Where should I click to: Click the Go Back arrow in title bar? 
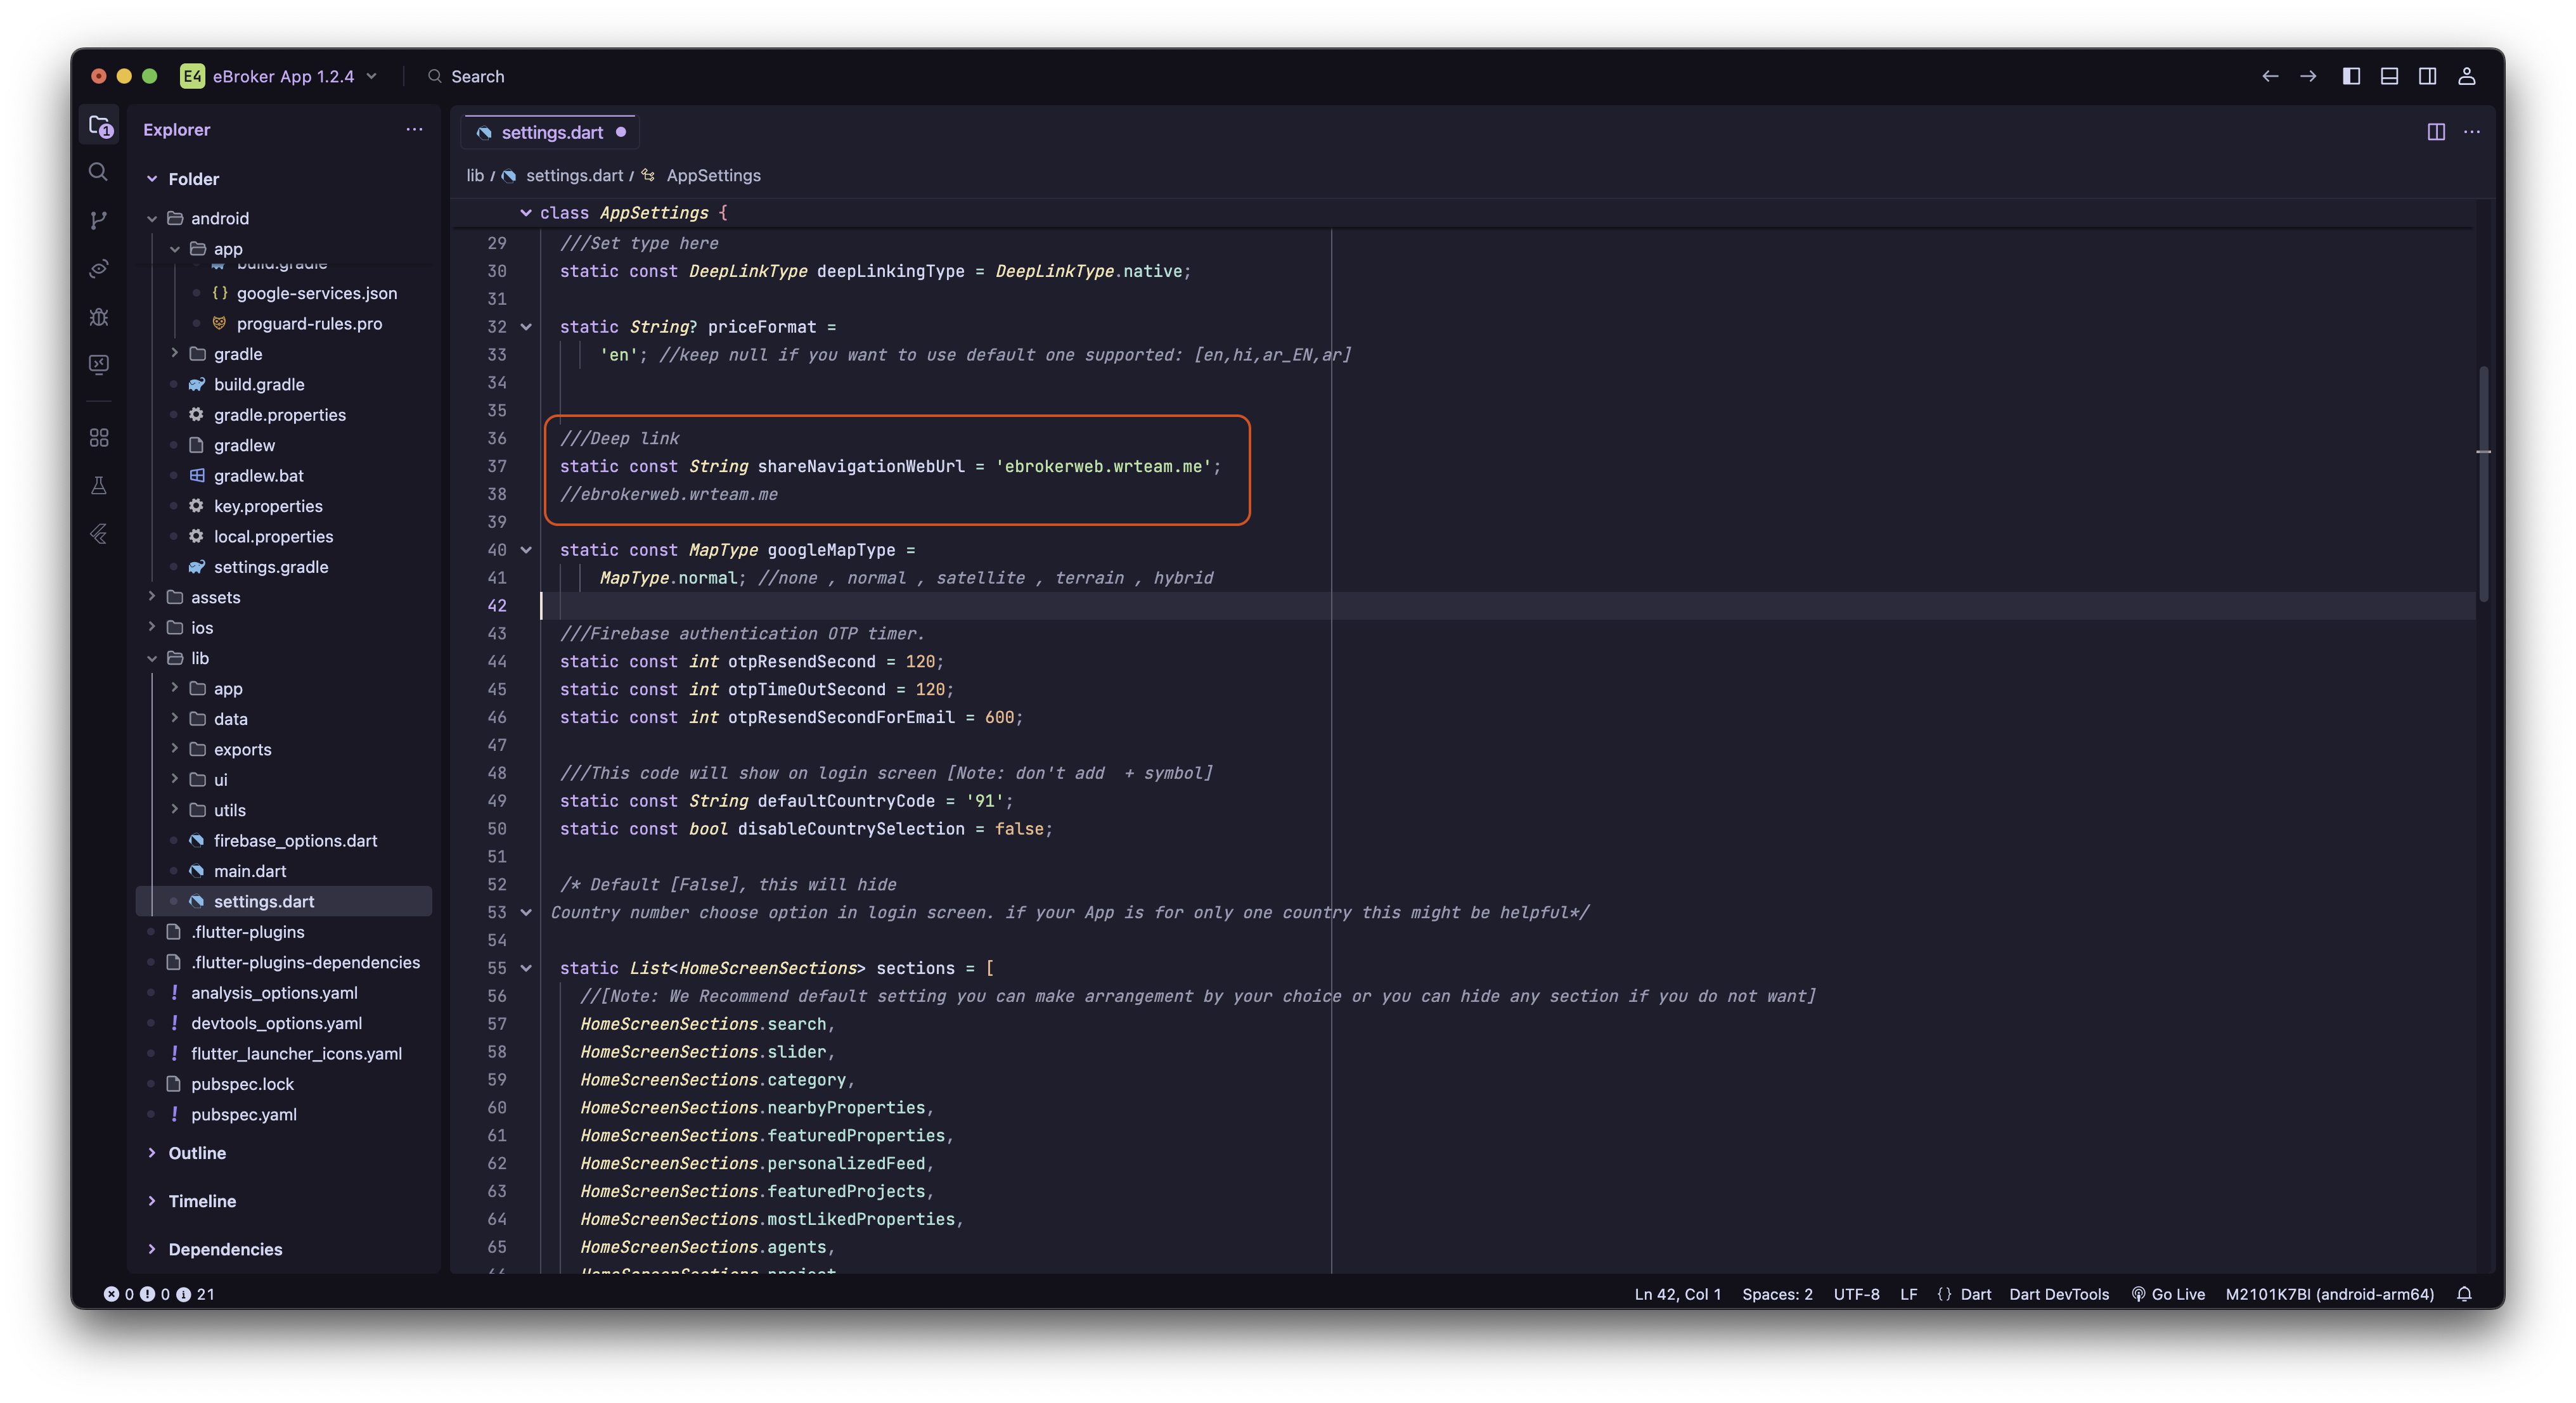coord(2270,76)
